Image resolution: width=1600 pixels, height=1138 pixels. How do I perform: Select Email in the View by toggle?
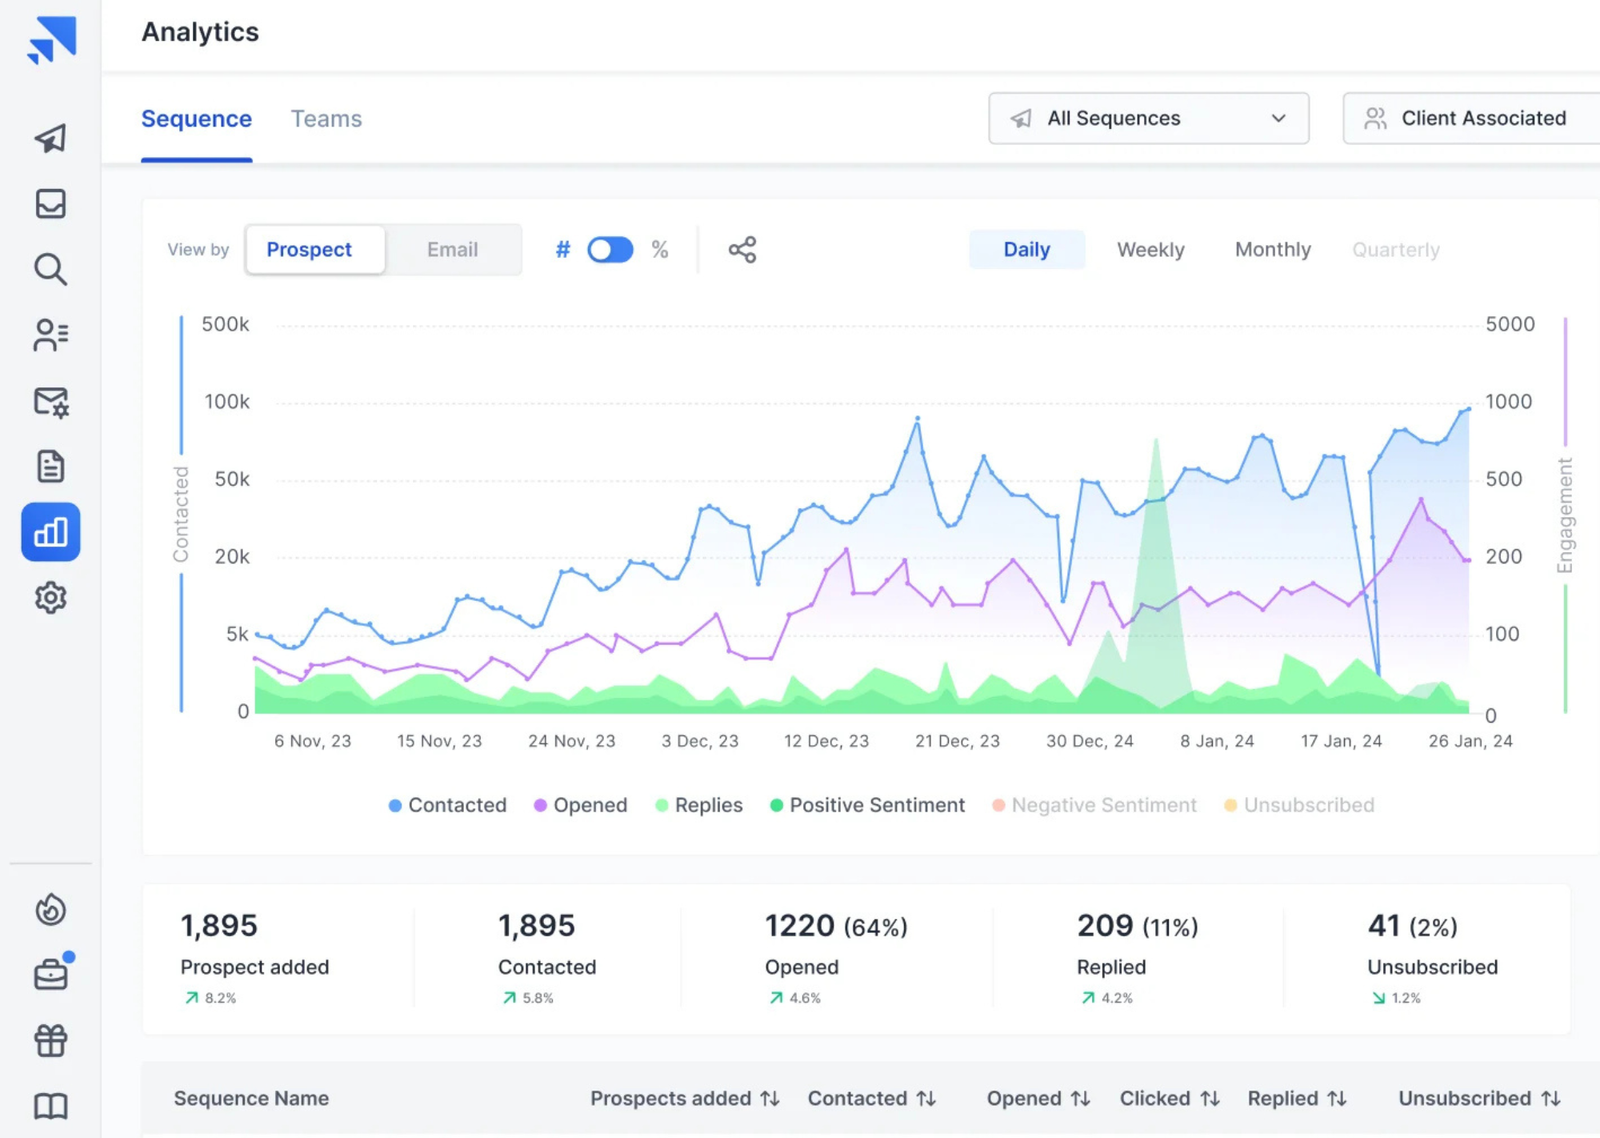click(452, 250)
